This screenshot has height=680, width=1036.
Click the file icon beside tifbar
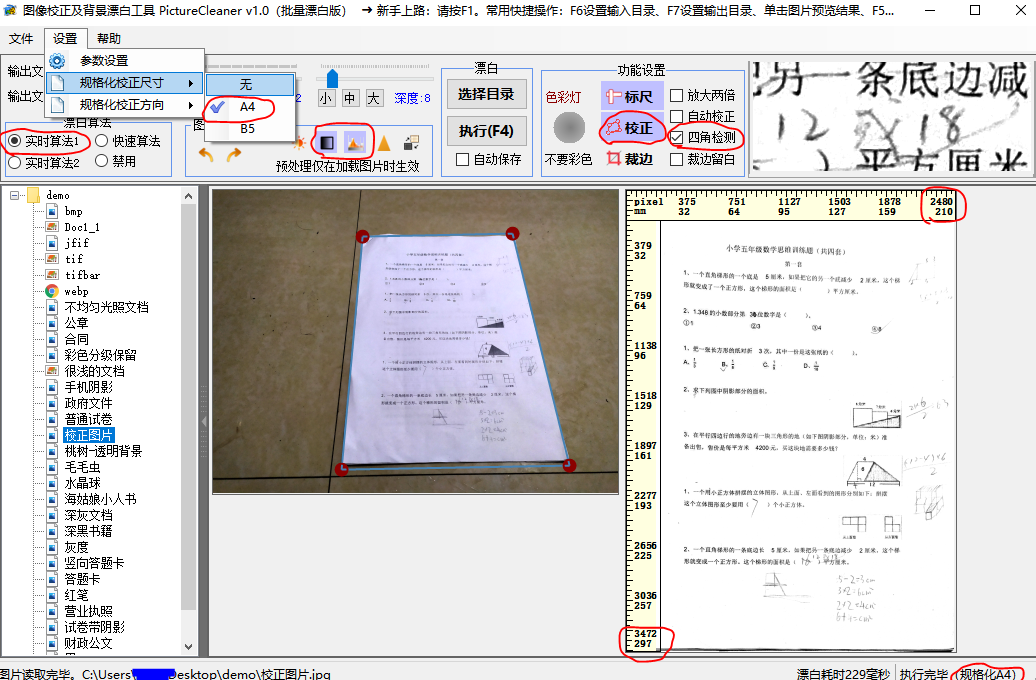(x=52, y=274)
